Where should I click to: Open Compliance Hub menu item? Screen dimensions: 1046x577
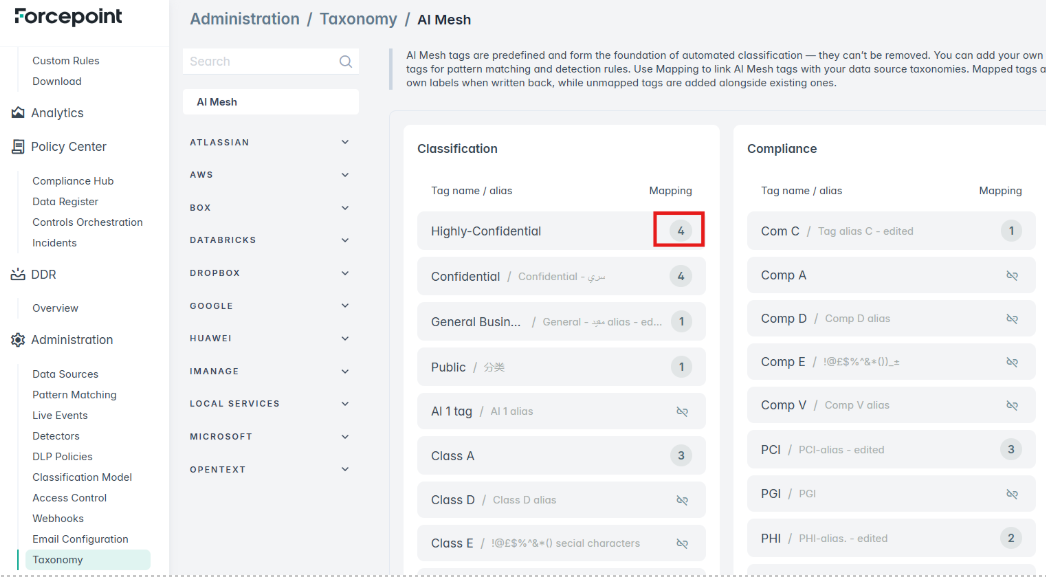click(x=73, y=181)
